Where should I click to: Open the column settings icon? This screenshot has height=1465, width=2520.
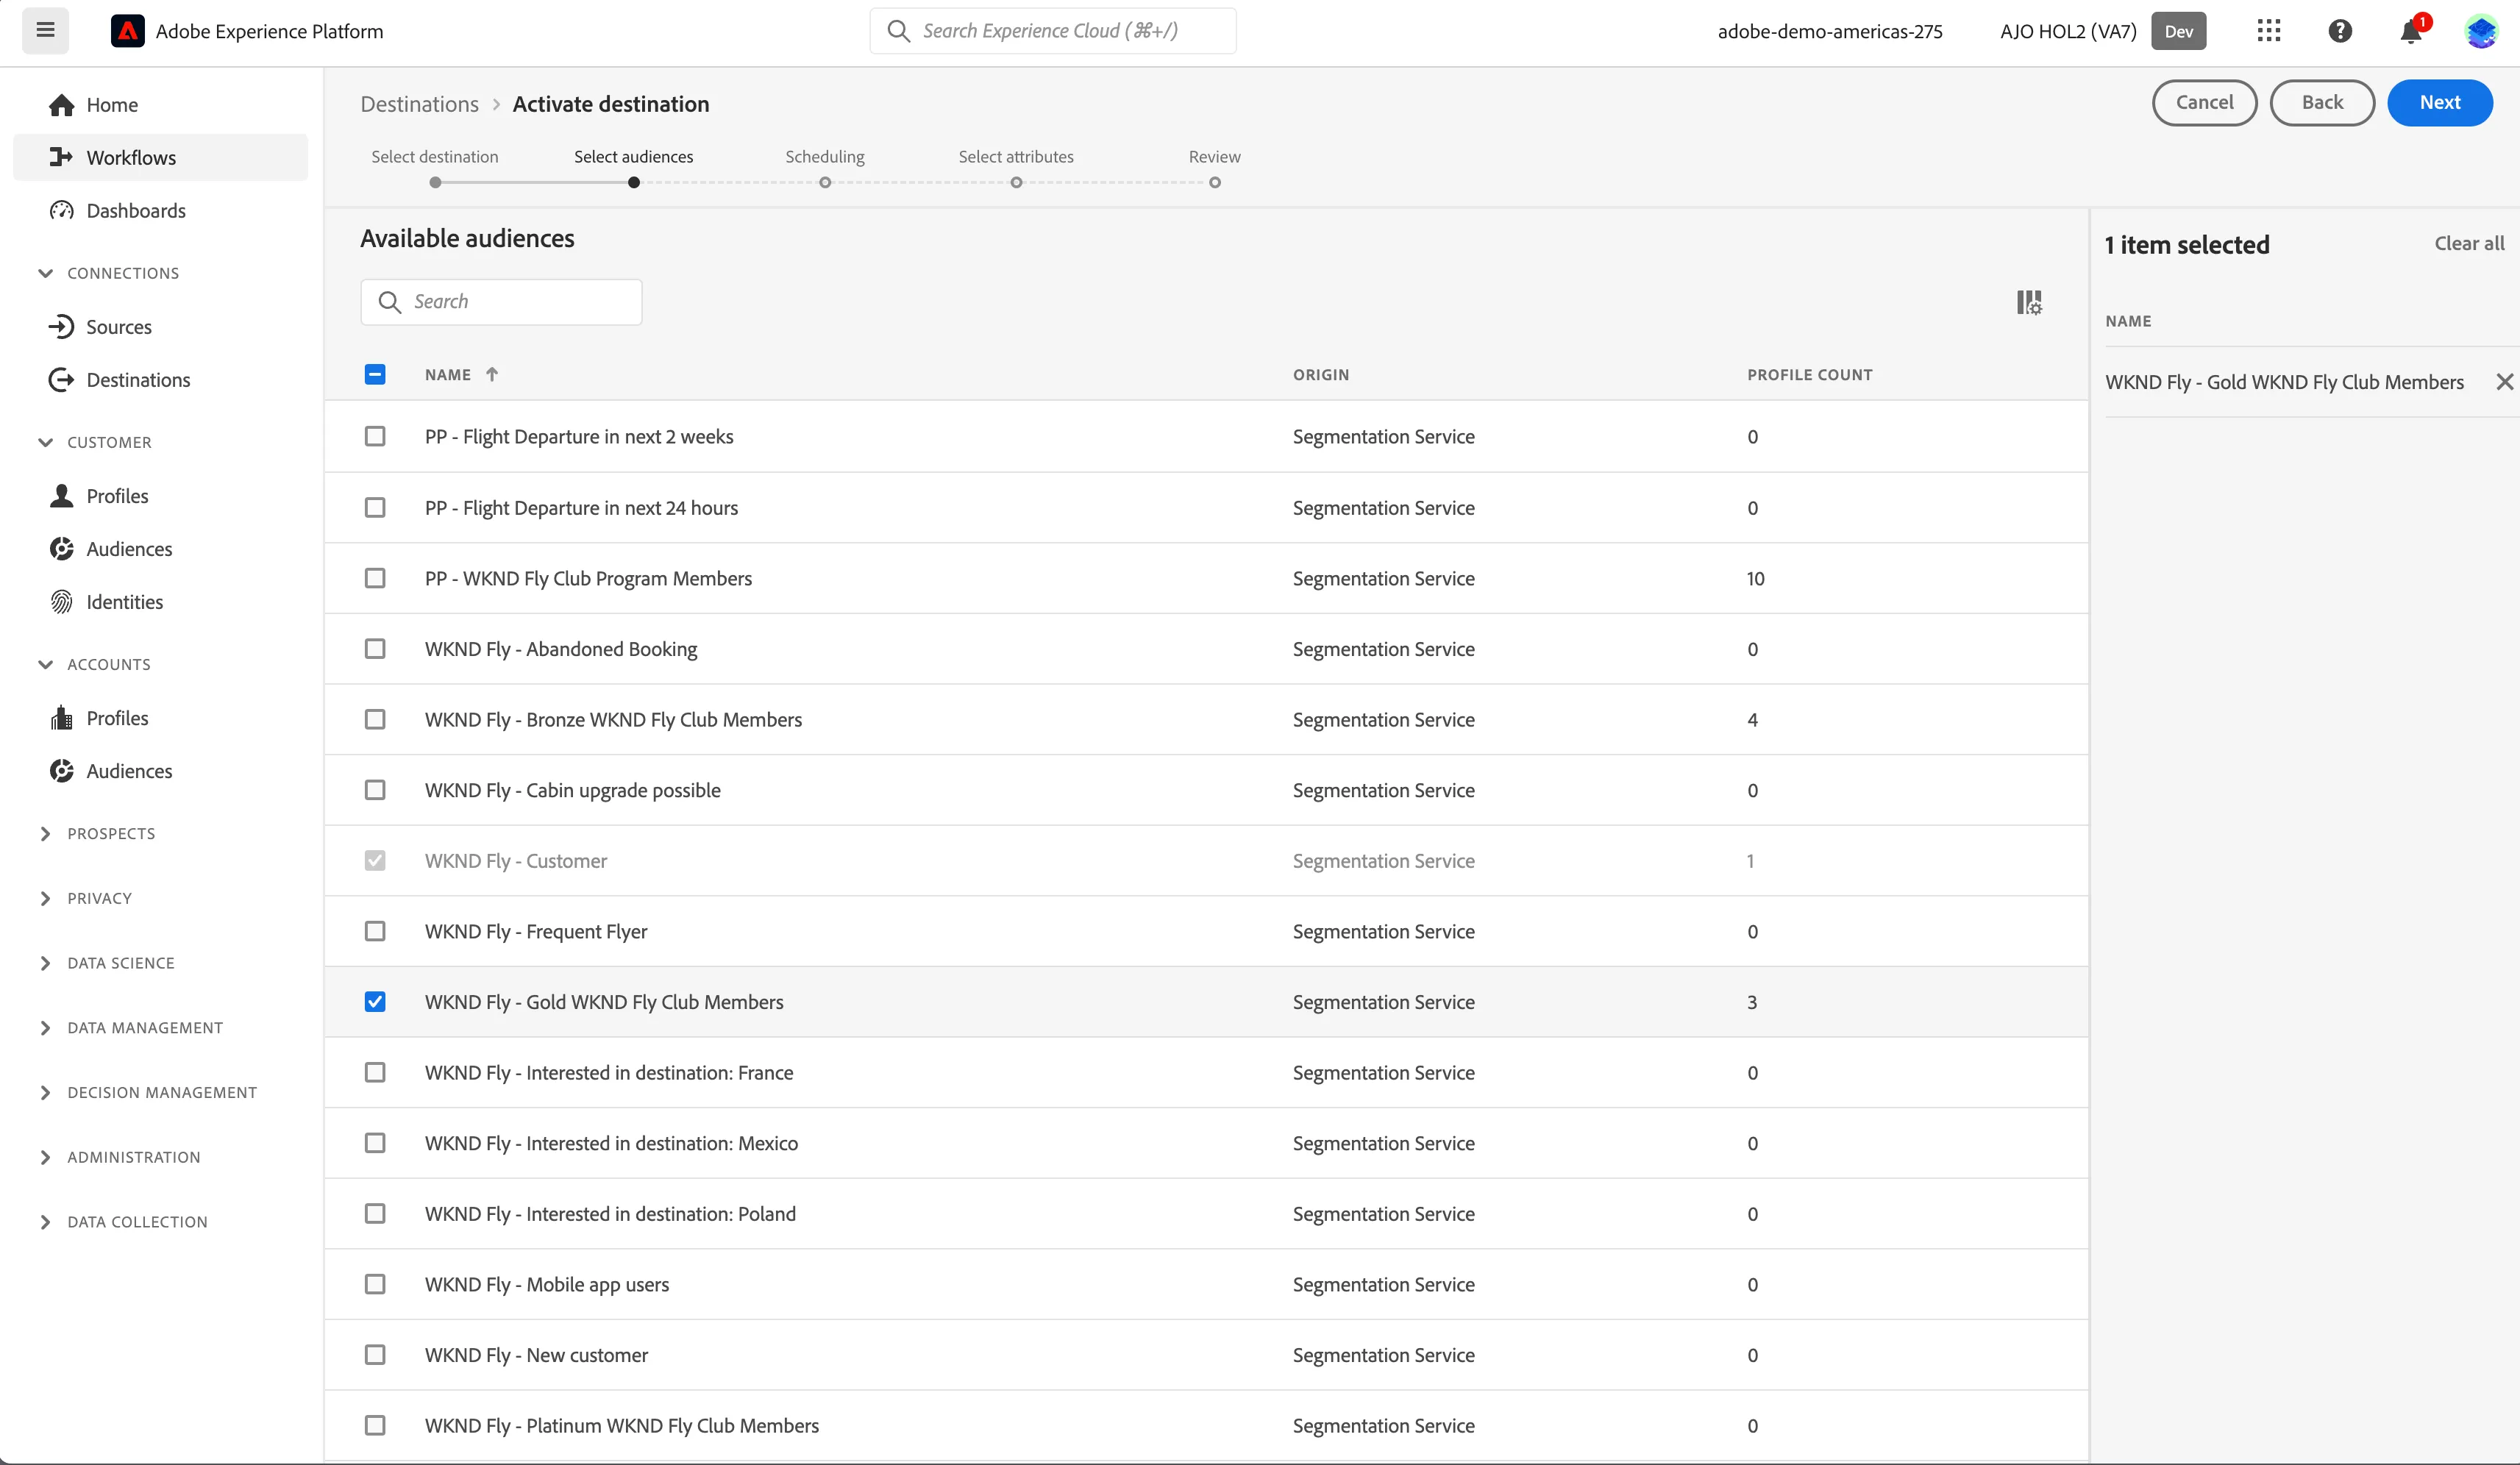(x=2029, y=302)
